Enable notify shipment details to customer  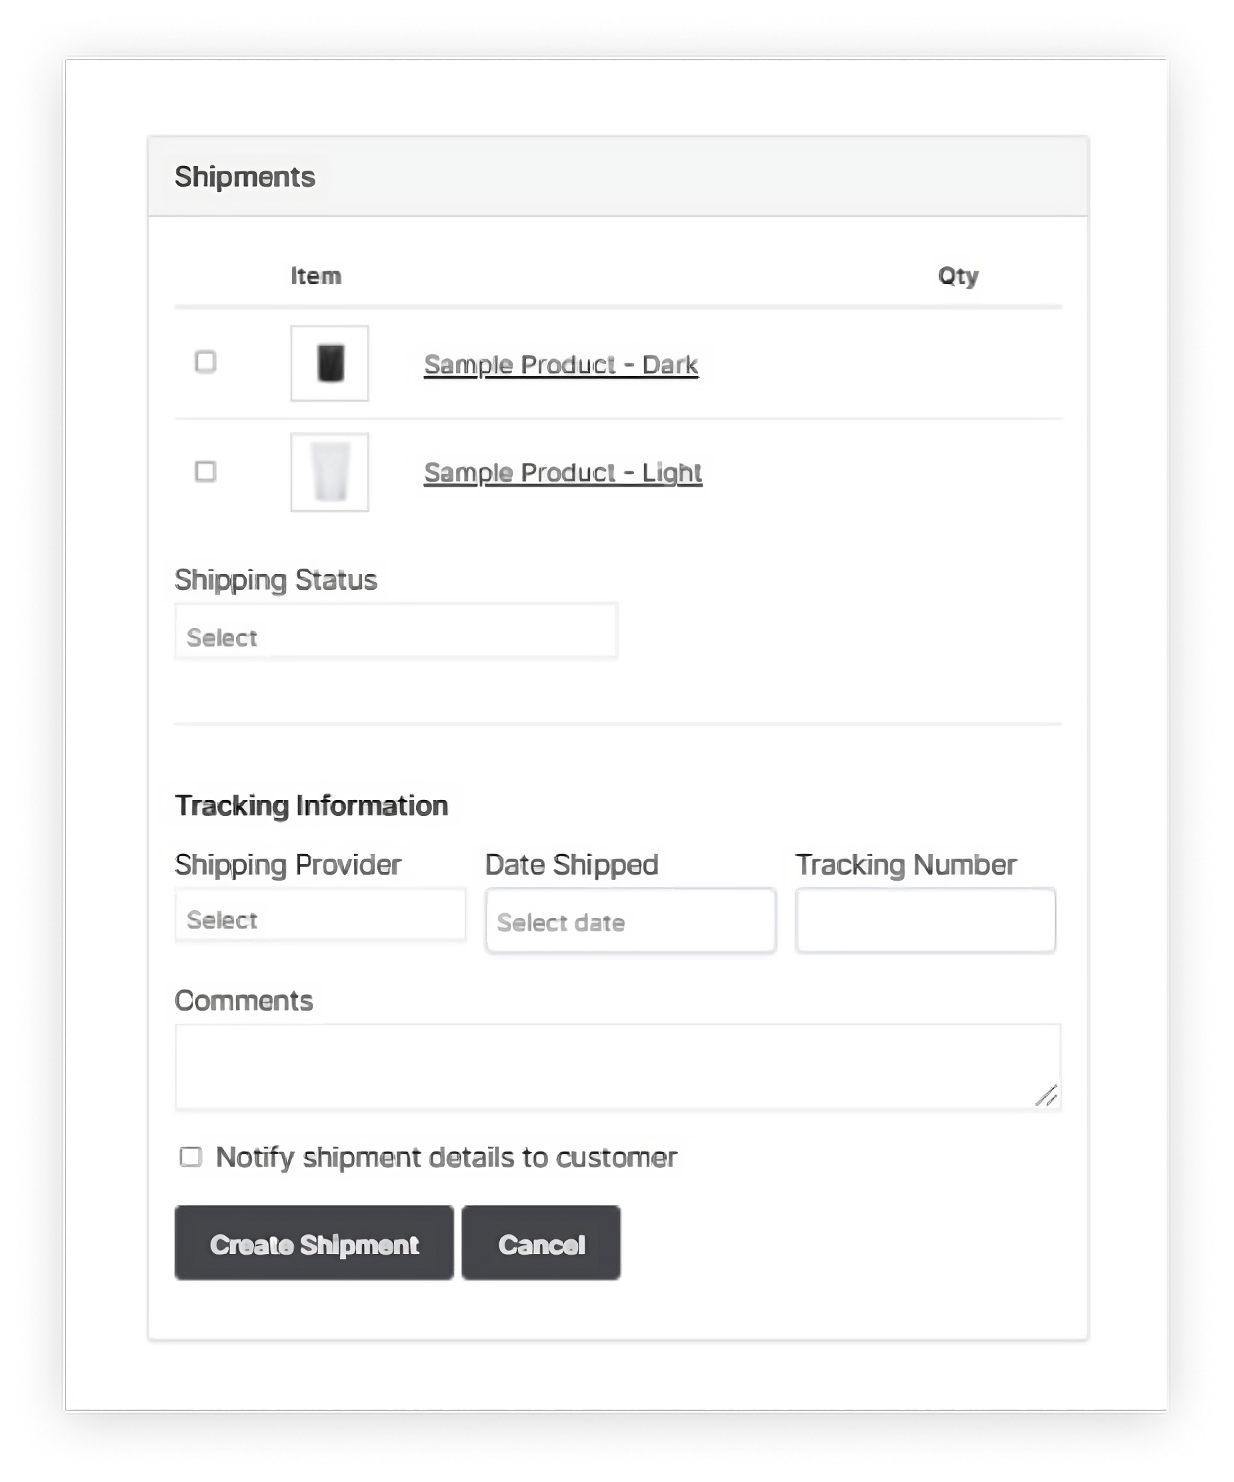(190, 1157)
